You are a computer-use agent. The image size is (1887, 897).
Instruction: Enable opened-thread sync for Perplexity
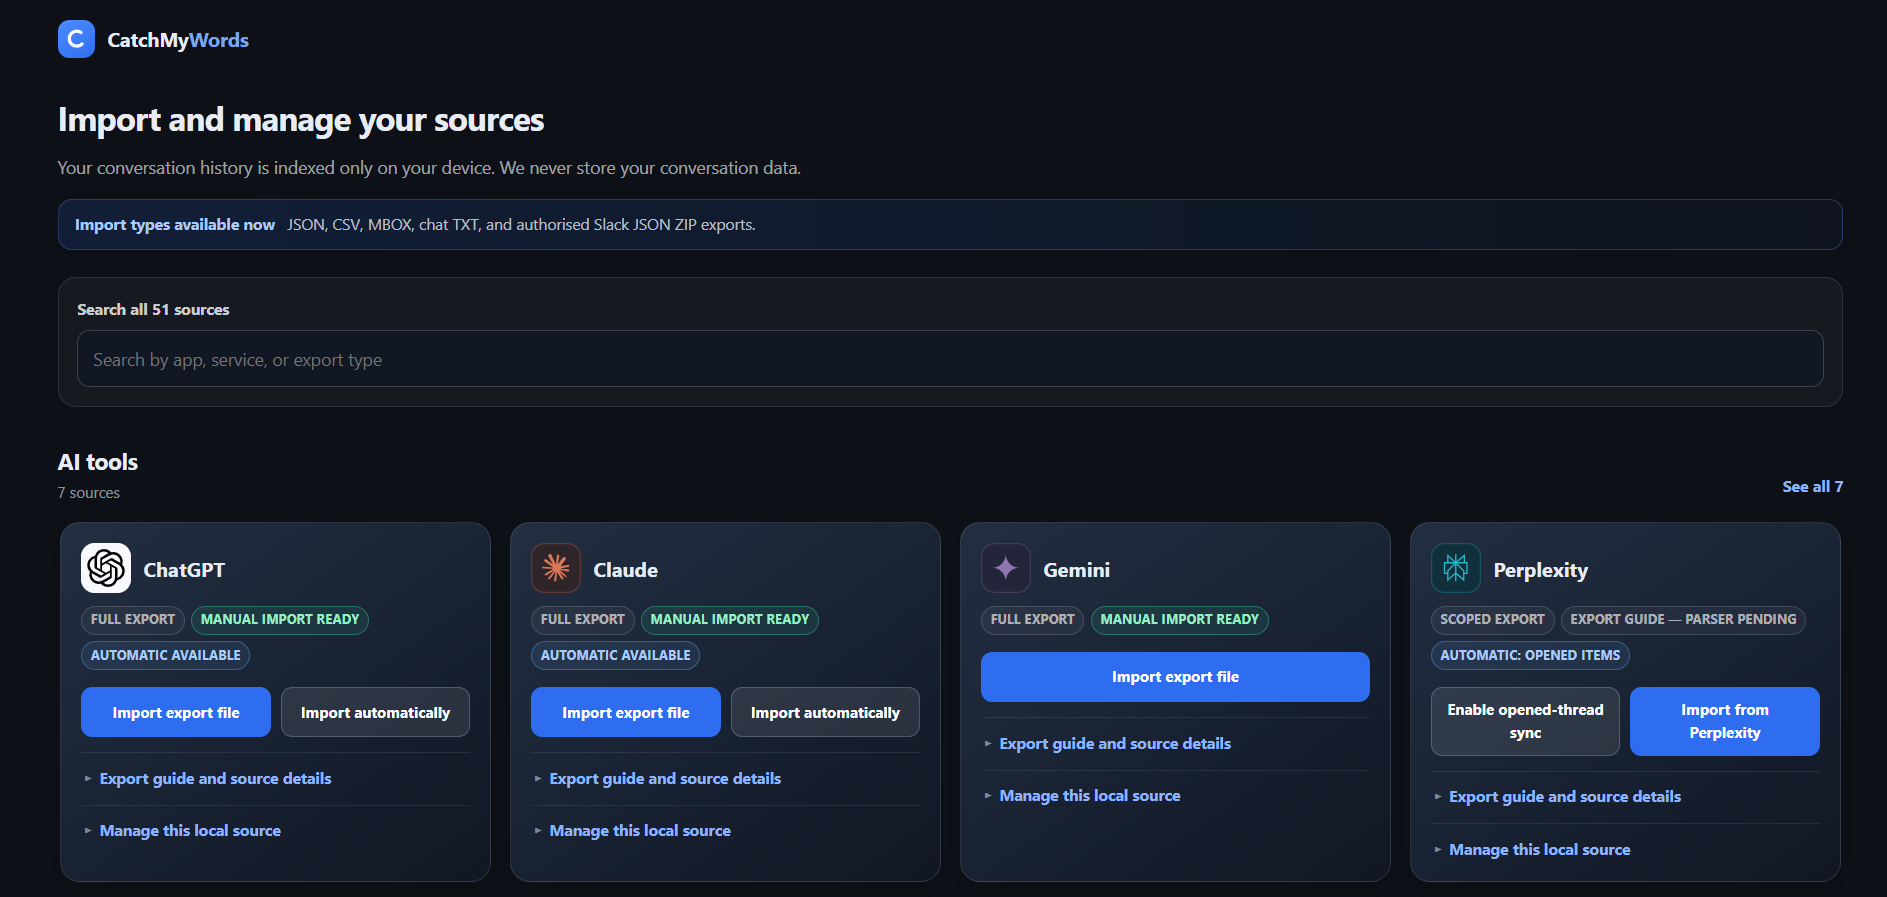1525,721
